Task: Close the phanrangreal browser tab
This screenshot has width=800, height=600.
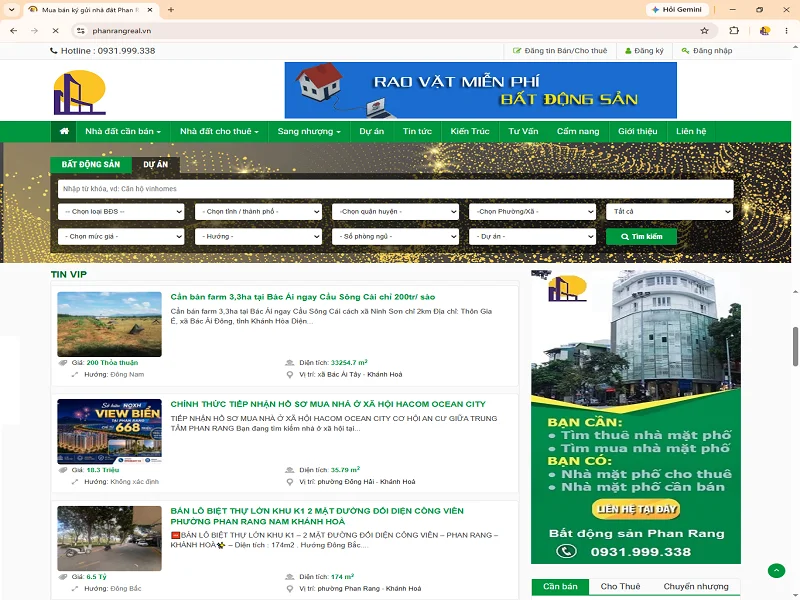Action: point(150,10)
